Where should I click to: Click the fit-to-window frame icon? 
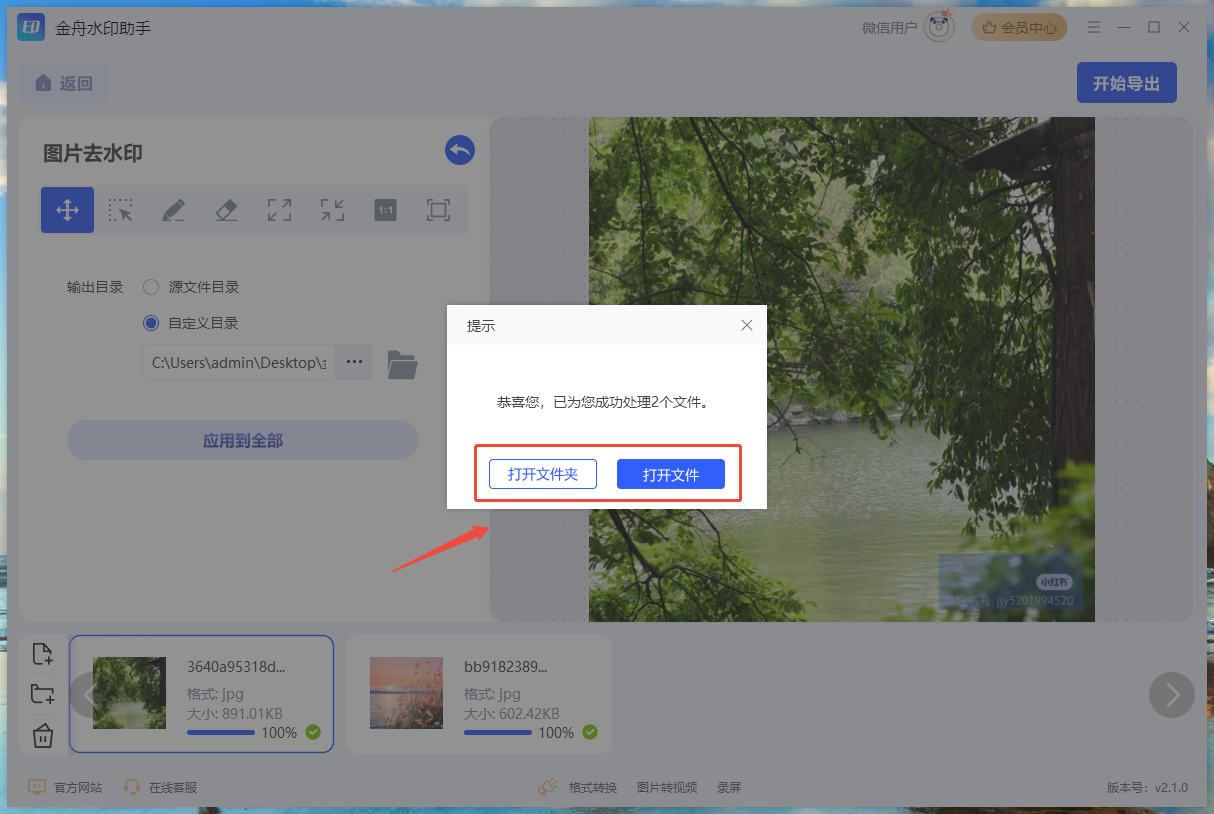point(438,210)
